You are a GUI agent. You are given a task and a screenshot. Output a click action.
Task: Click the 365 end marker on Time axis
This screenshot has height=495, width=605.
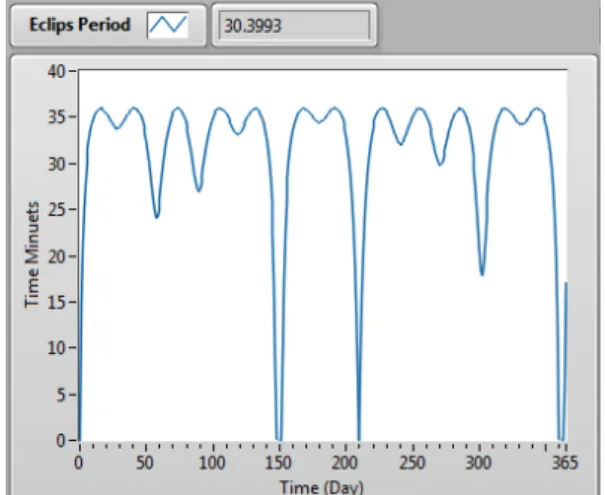click(565, 463)
